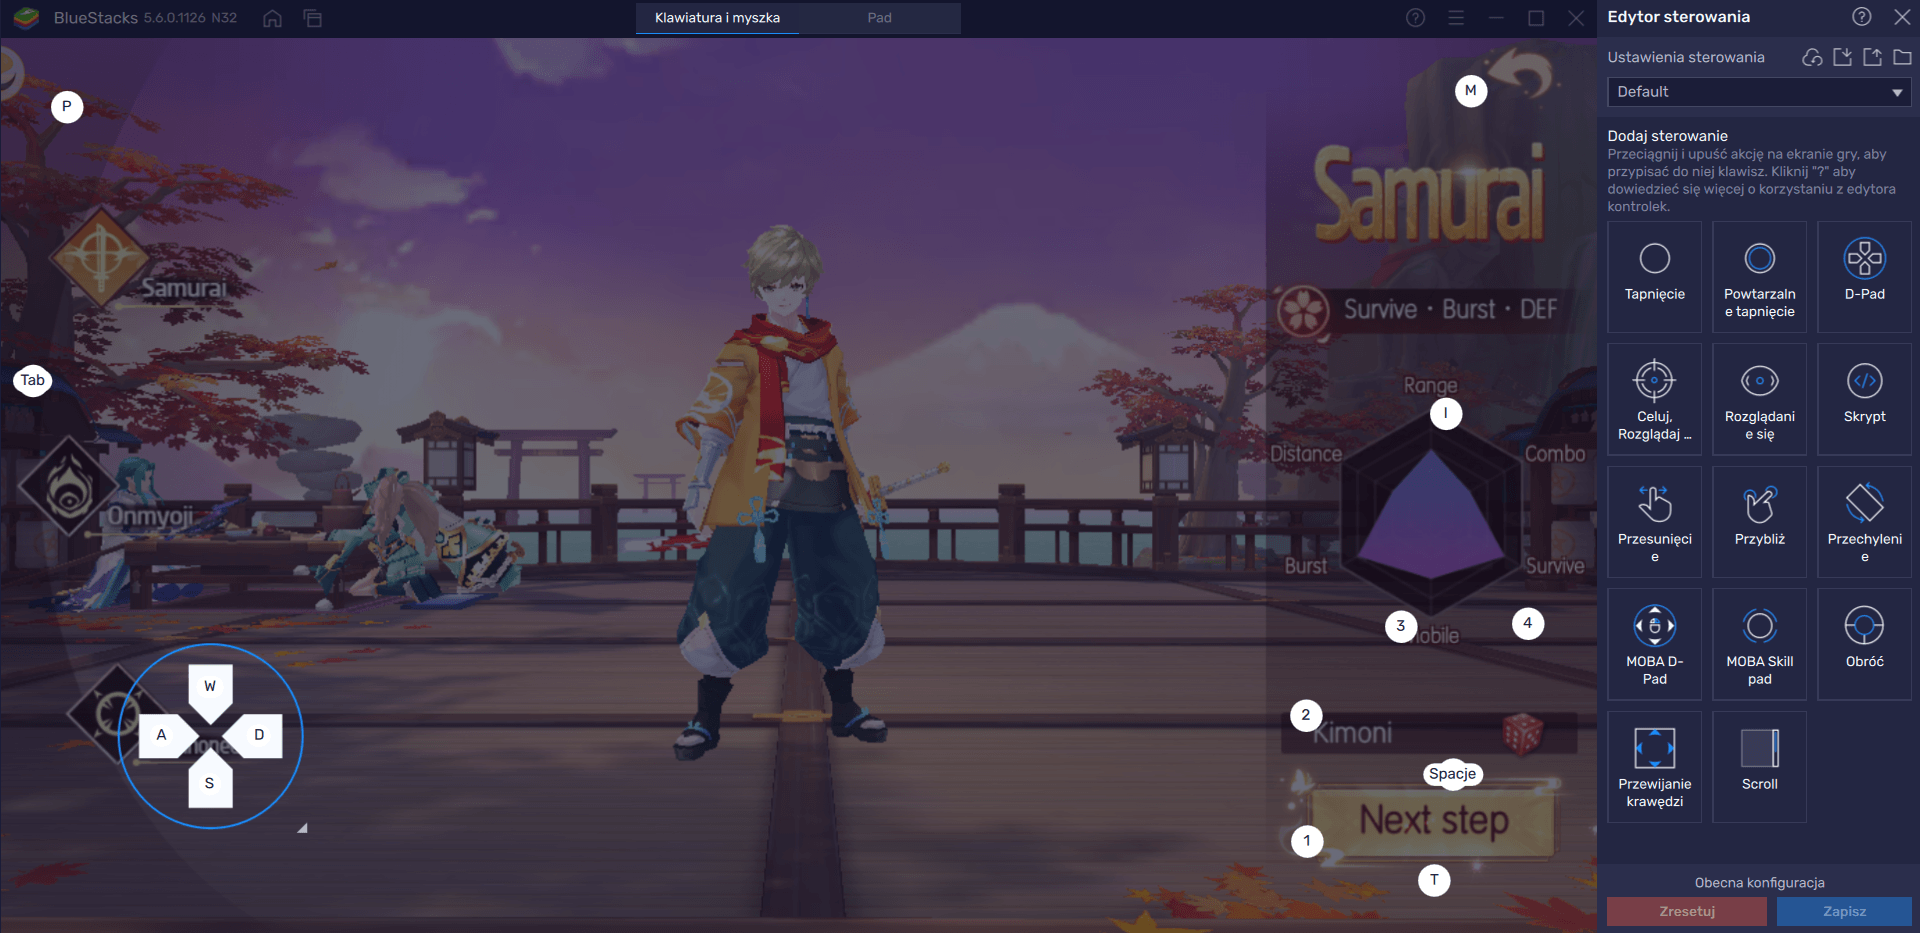Click the game back arrow icon

(1521, 75)
